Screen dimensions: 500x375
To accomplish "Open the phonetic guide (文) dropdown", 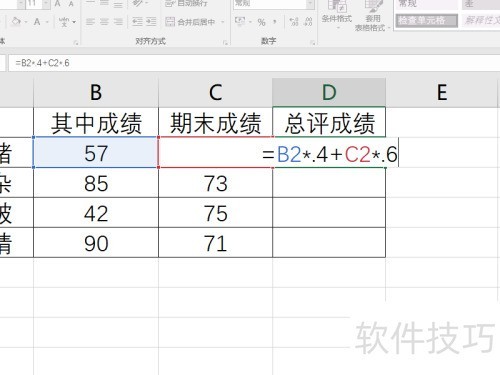I will [x=74, y=22].
